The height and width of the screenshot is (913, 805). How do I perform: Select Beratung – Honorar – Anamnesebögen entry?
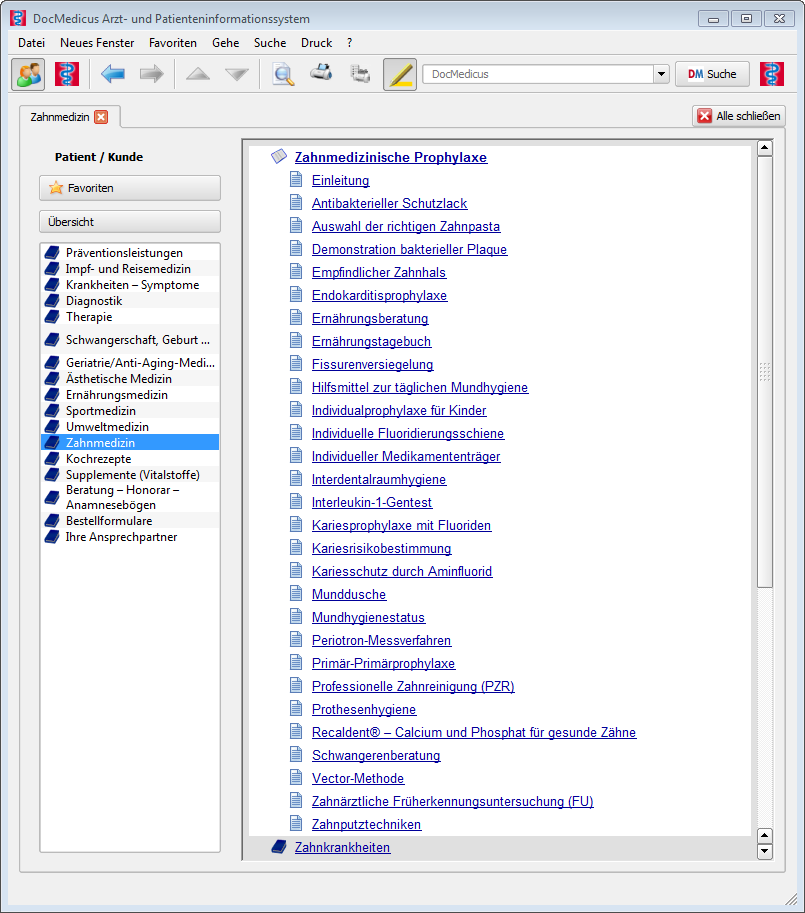[130, 497]
